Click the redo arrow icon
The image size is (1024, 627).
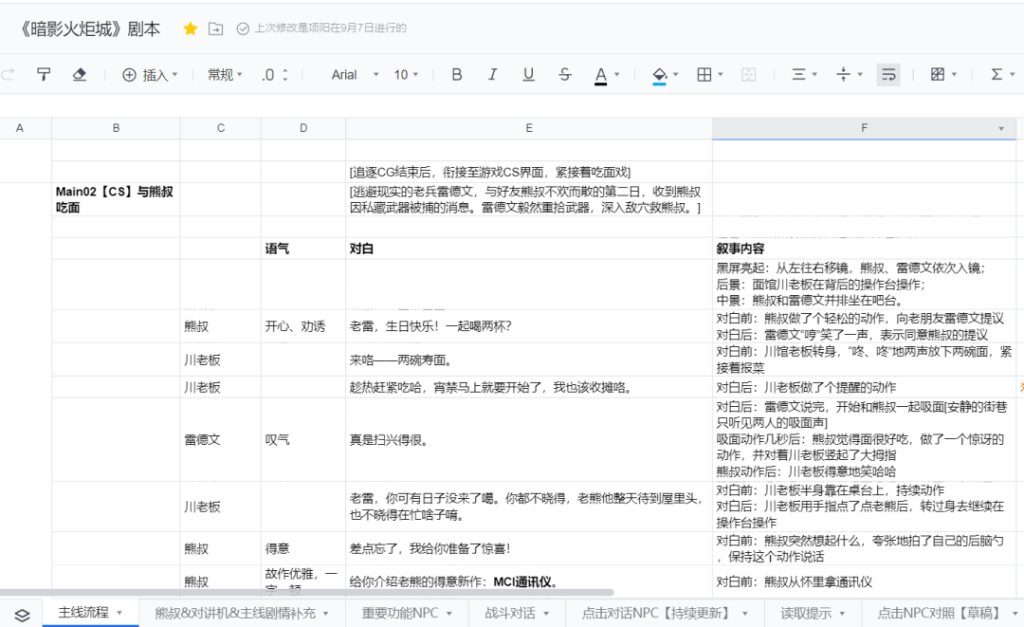point(7,74)
